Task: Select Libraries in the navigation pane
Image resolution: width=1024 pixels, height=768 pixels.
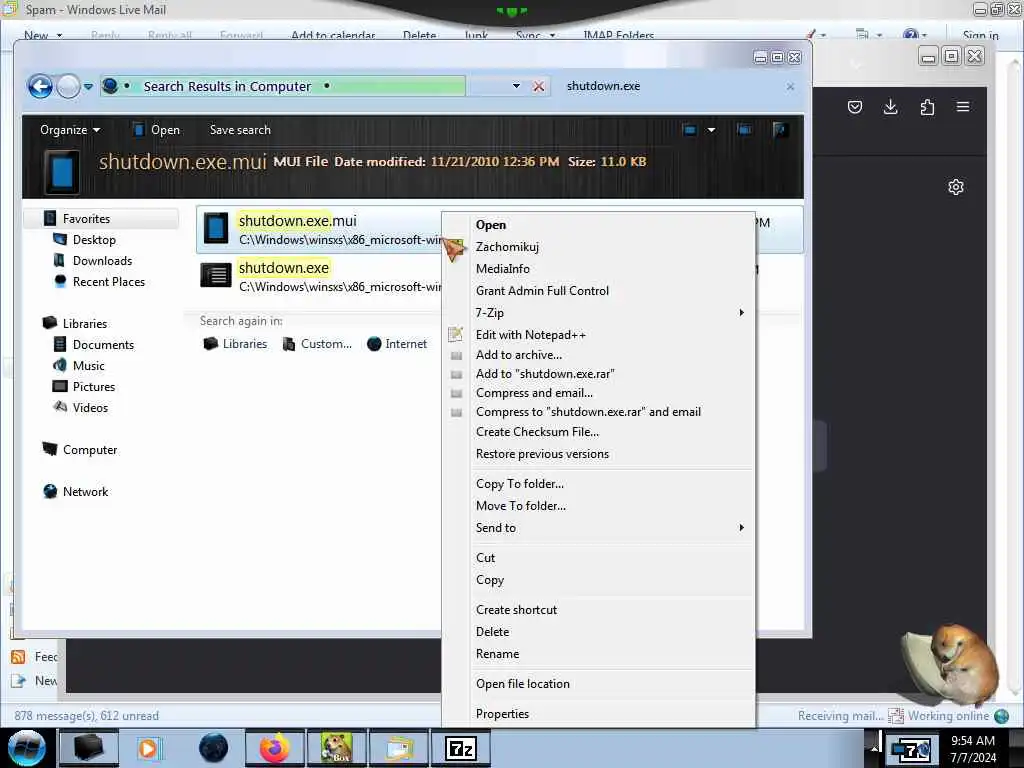Action: click(84, 323)
